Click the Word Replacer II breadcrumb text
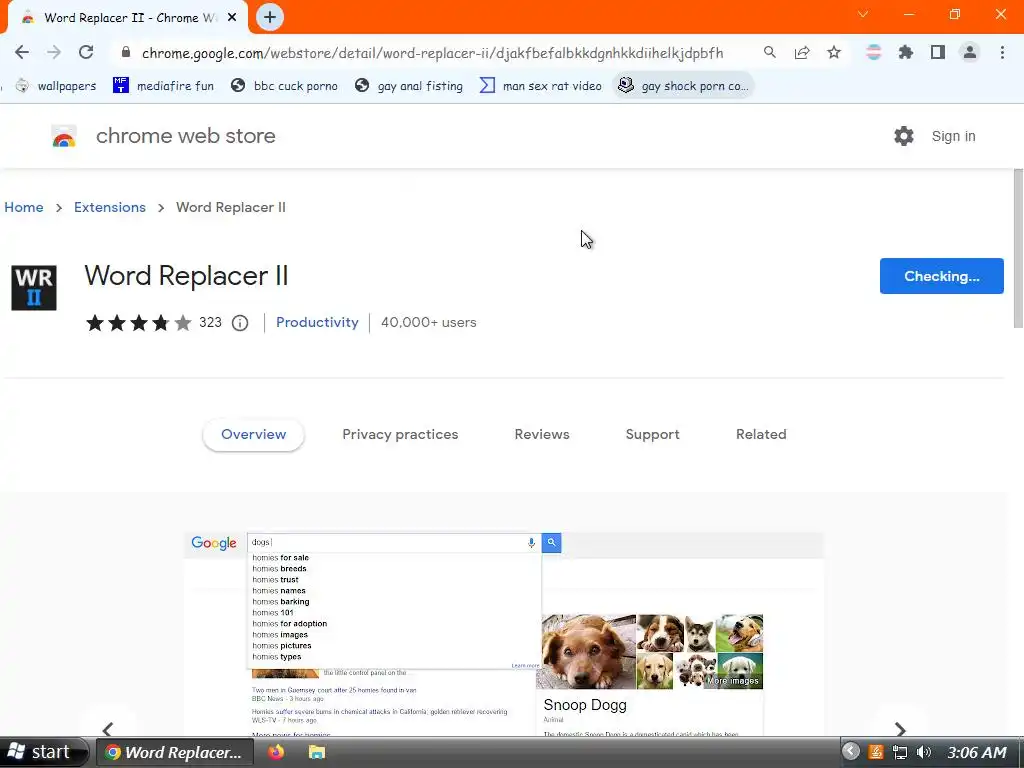Screen dimensions: 1024x768 231,207
